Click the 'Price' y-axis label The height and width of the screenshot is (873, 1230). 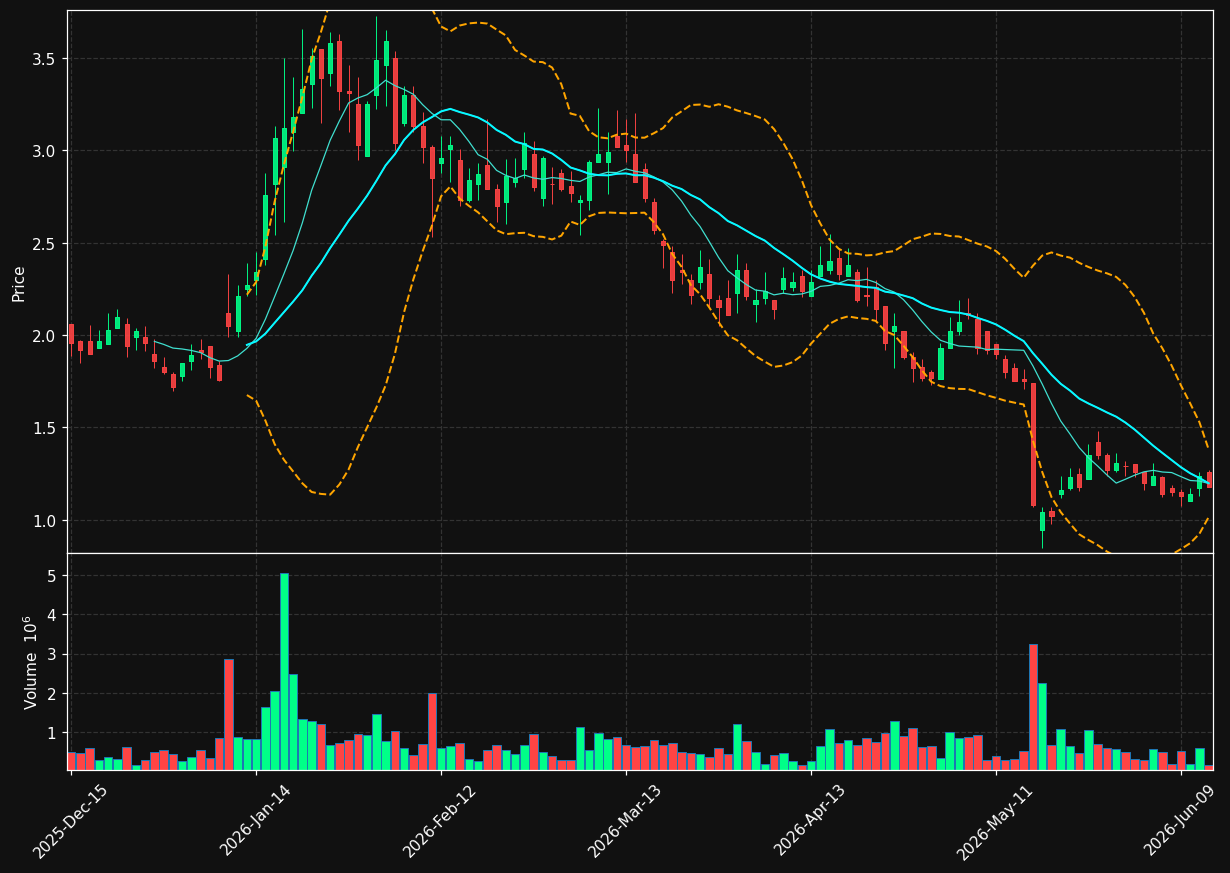click(19, 283)
